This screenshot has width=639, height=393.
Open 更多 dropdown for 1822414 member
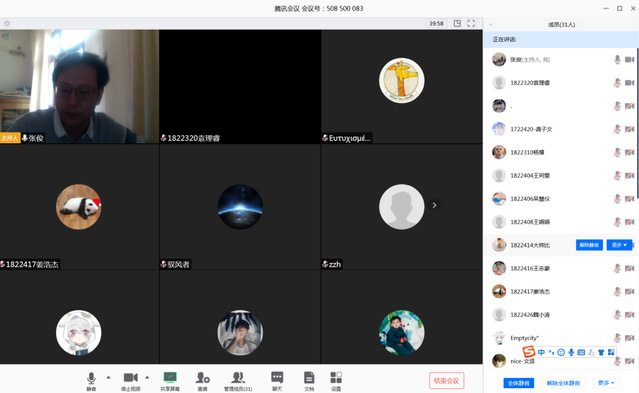point(619,245)
